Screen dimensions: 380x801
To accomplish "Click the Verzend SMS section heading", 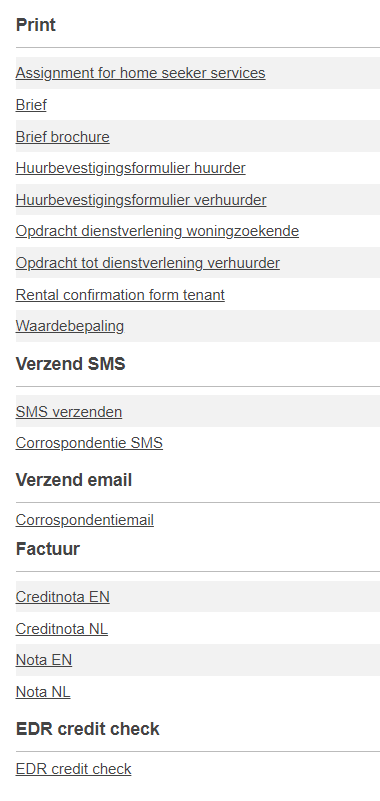I will pyautogui.click(x=70, y=364).
